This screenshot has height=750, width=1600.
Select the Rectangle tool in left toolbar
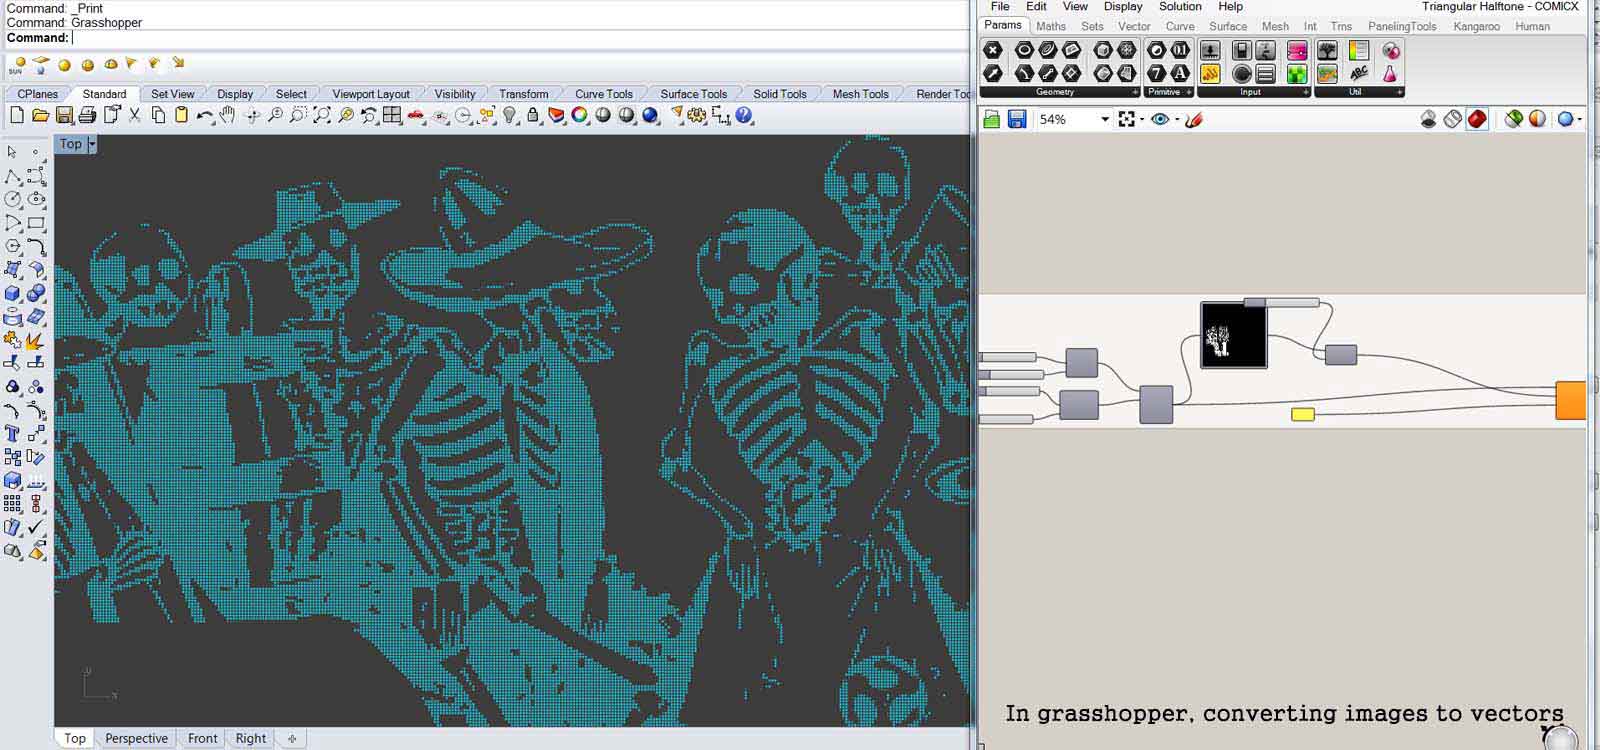(36, 223)
